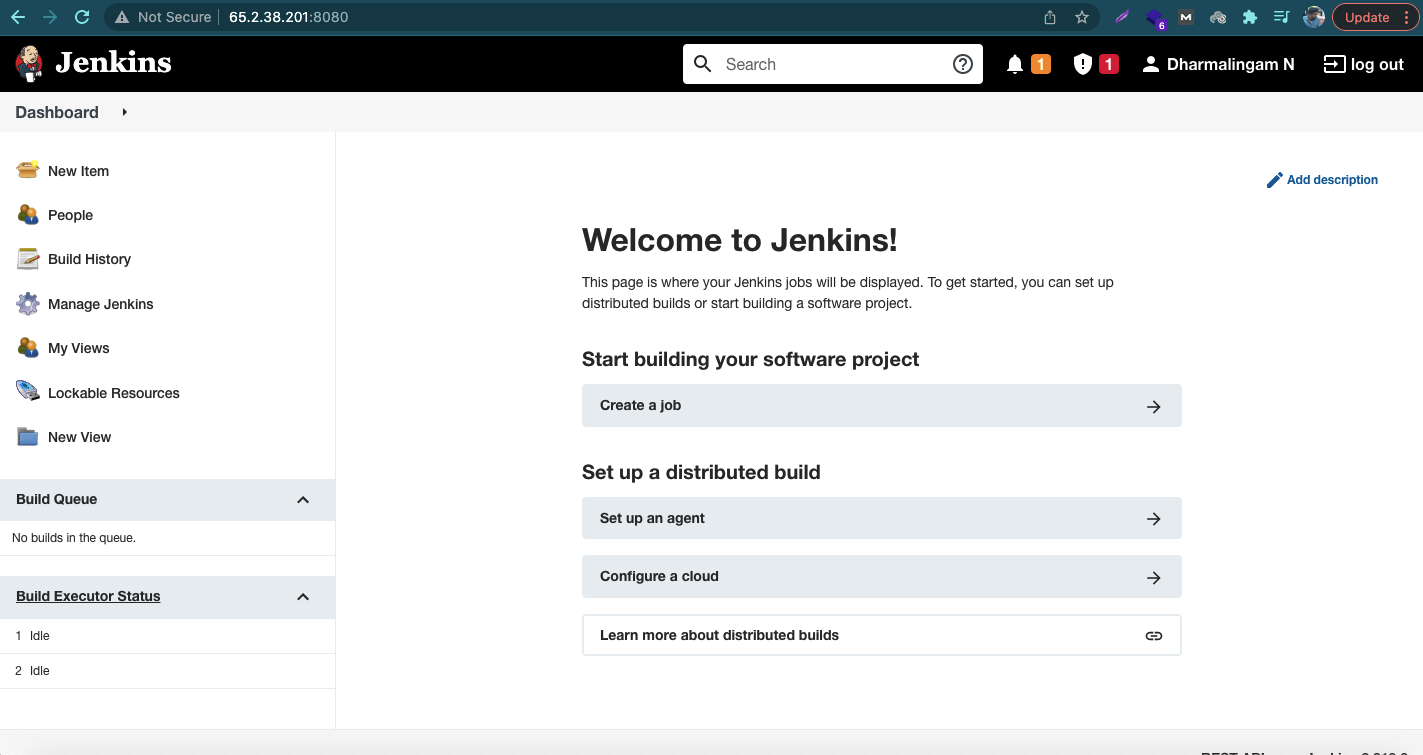Viewport: 1423px width, 755px height.
Task: Go back with browser back arrow
Action: coord(18,17)
